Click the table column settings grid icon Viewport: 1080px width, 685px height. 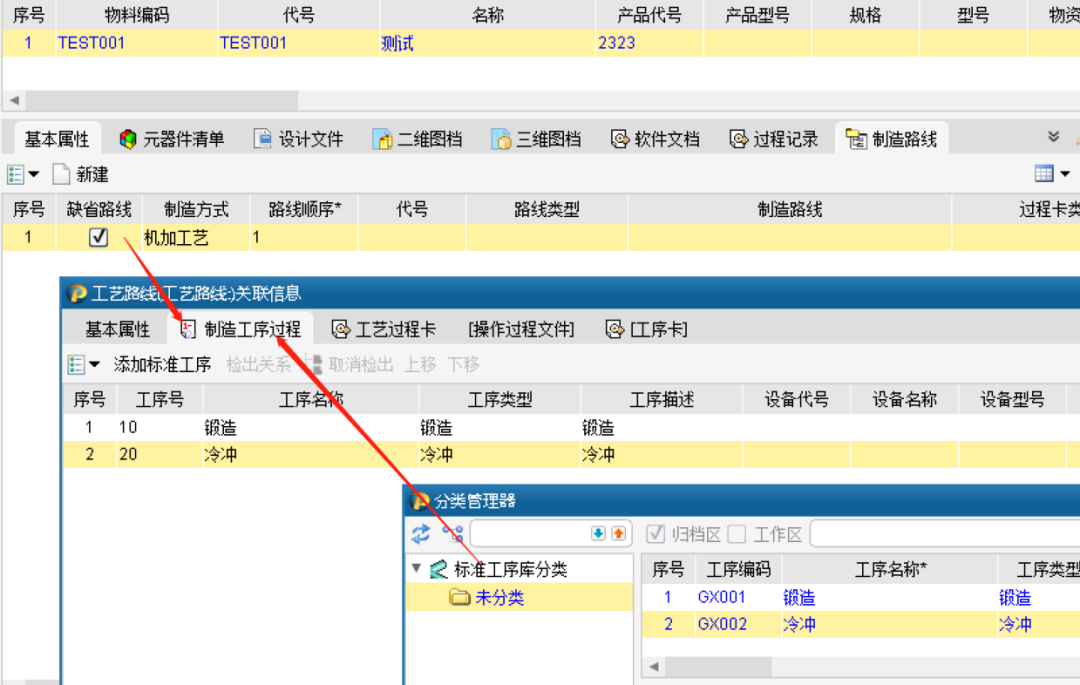pyautogui.click(x=1043, y=173)
